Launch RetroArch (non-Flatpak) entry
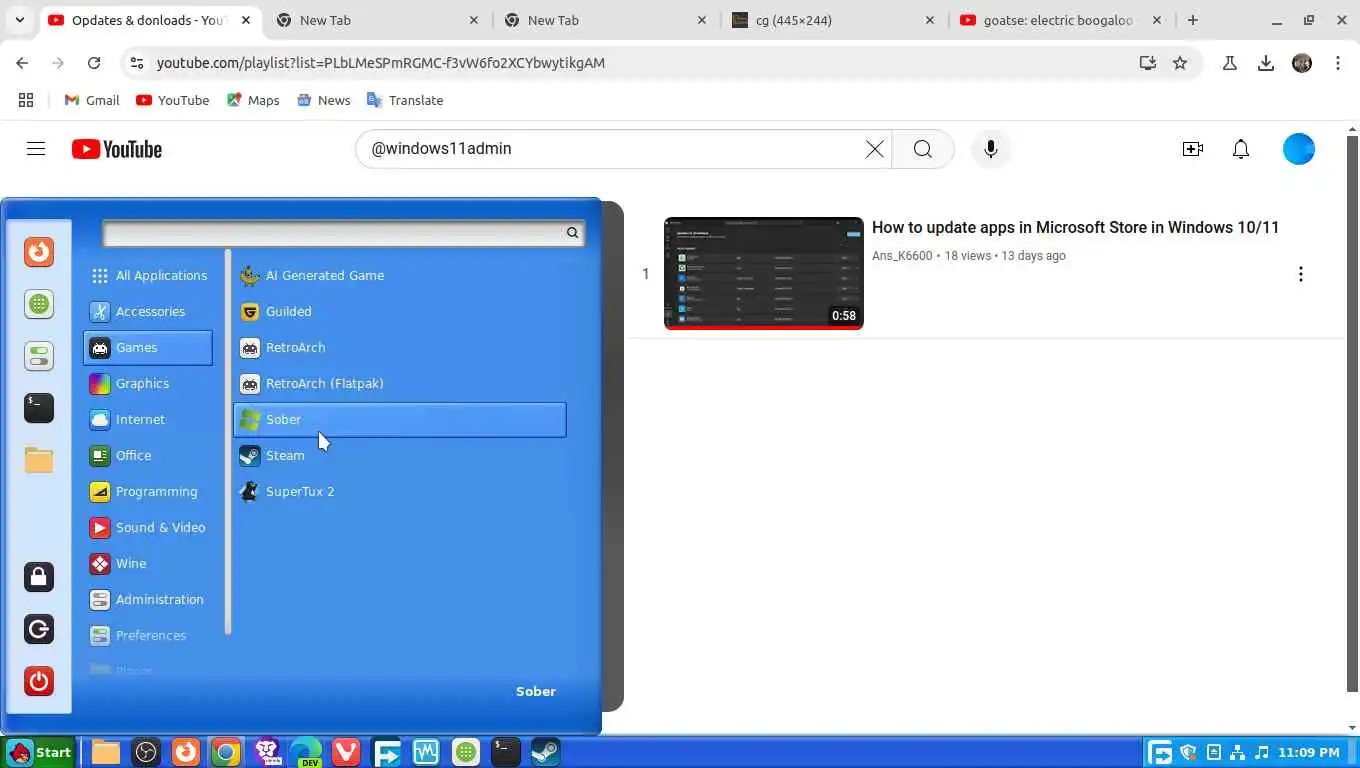The width and height of the screenshot is (1360, 768). click(x=400, y=348)
